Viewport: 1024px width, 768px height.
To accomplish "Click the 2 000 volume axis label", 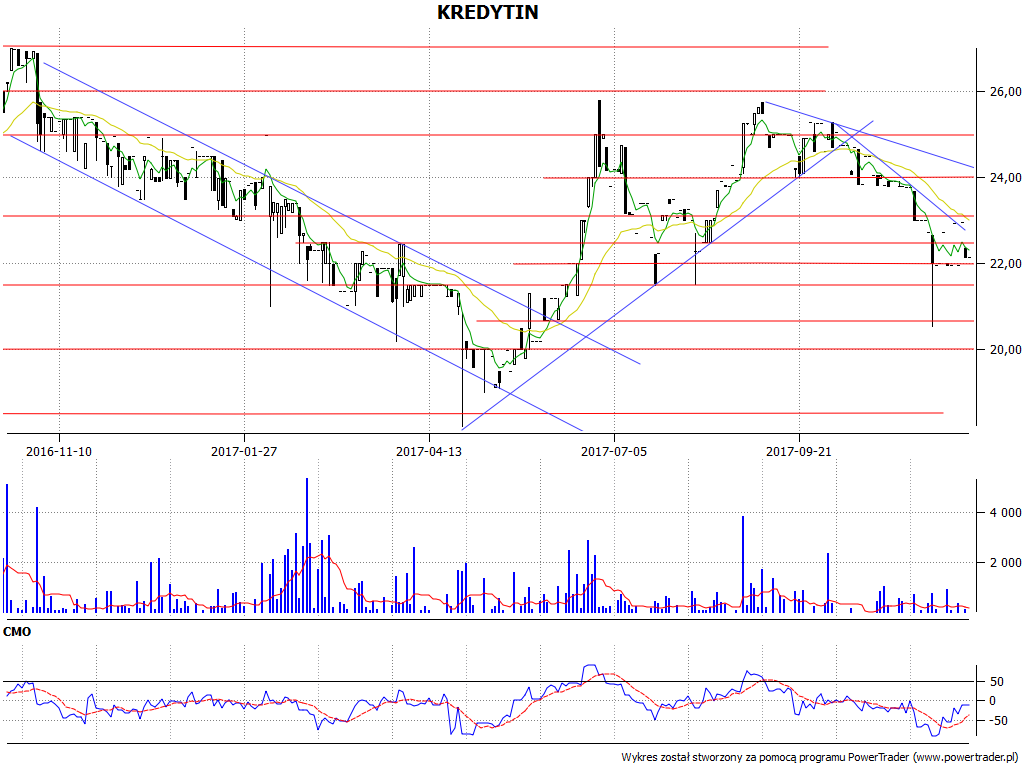I will (x=1006, y=563).
